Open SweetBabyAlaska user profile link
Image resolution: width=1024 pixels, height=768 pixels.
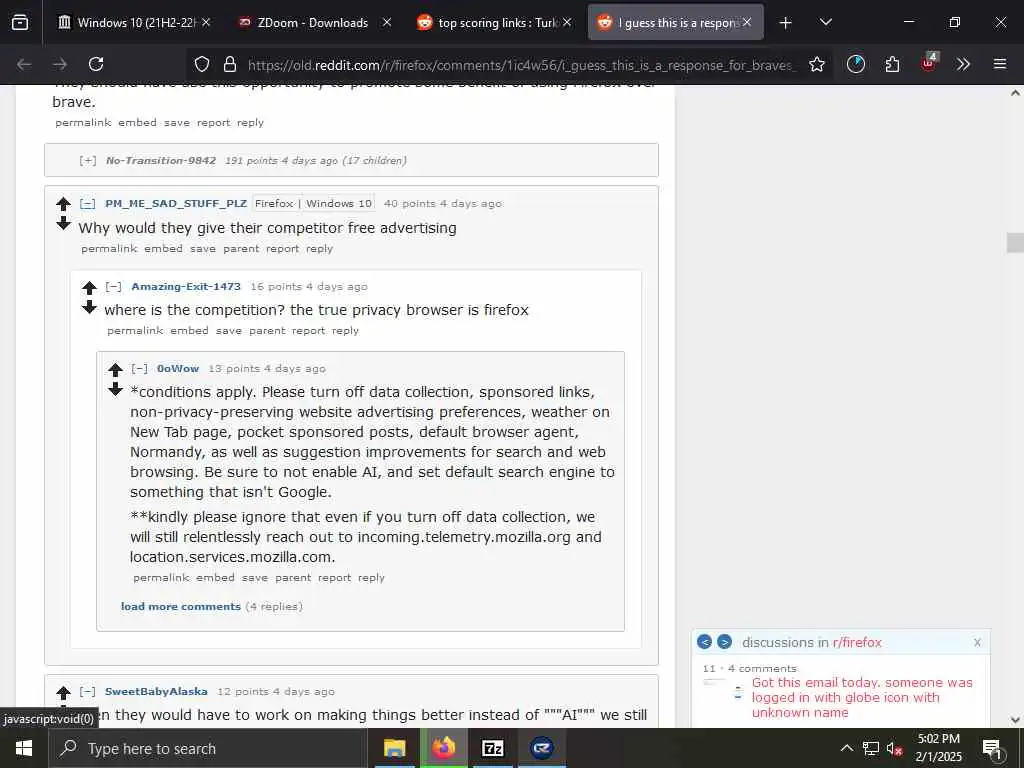pos(156,691)
